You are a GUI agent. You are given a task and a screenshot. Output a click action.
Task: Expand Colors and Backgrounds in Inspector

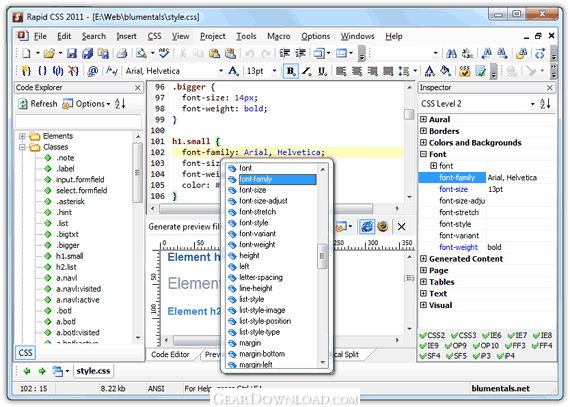pos(424,143)
